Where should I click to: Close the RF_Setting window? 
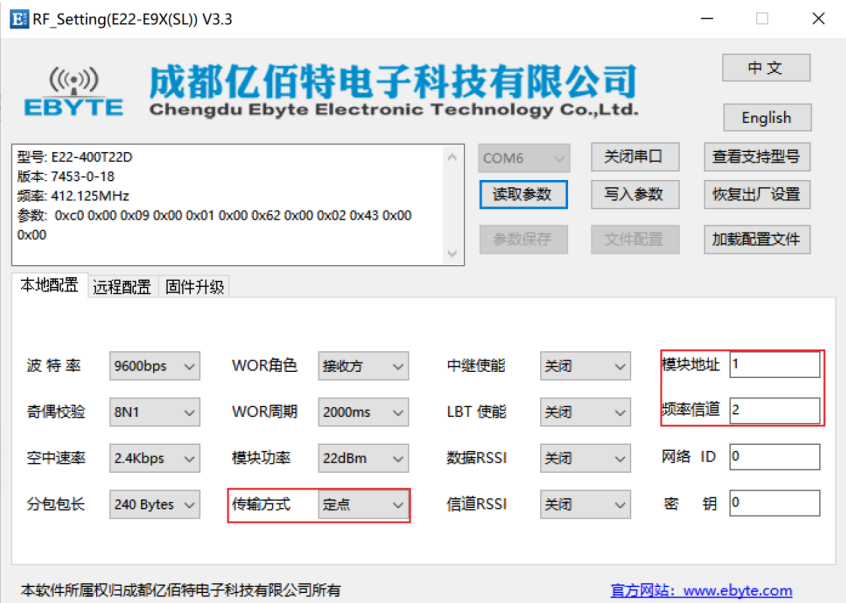coord(818,19)
